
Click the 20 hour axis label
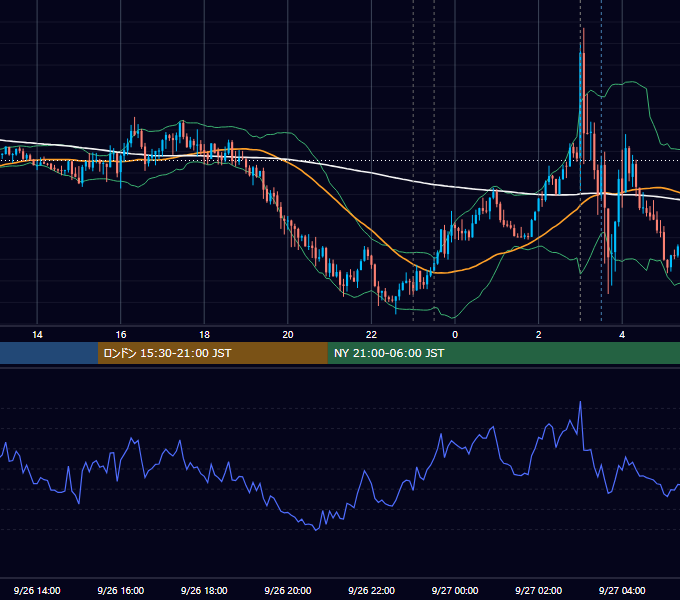[x=288, y=335]
